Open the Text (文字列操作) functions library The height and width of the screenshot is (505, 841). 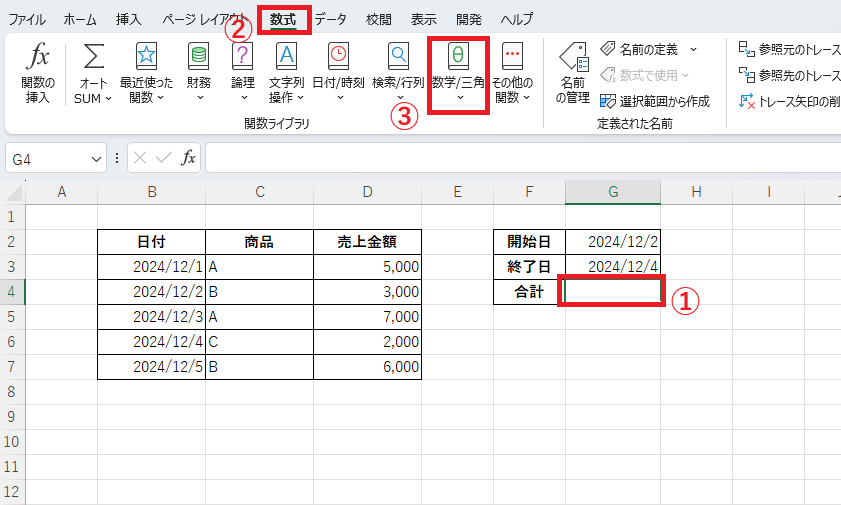tap(286, 73)
